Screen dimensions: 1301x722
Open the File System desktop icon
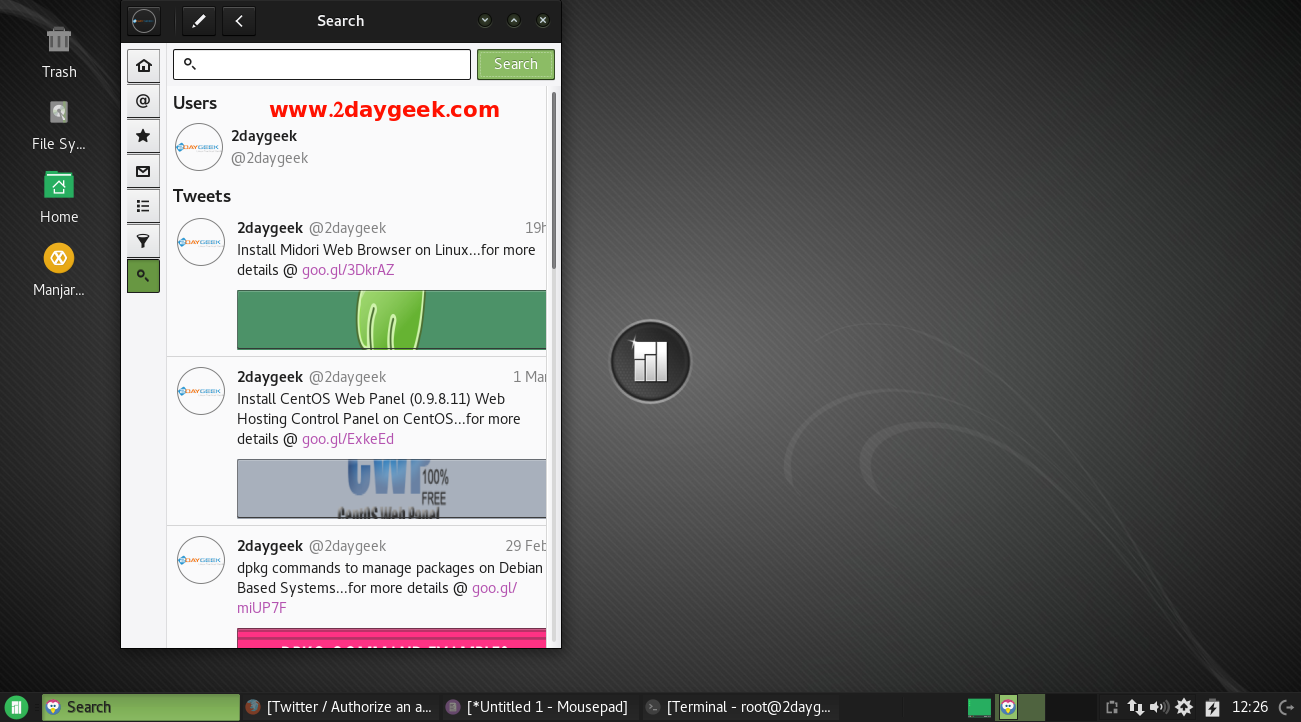click(59, 126)
